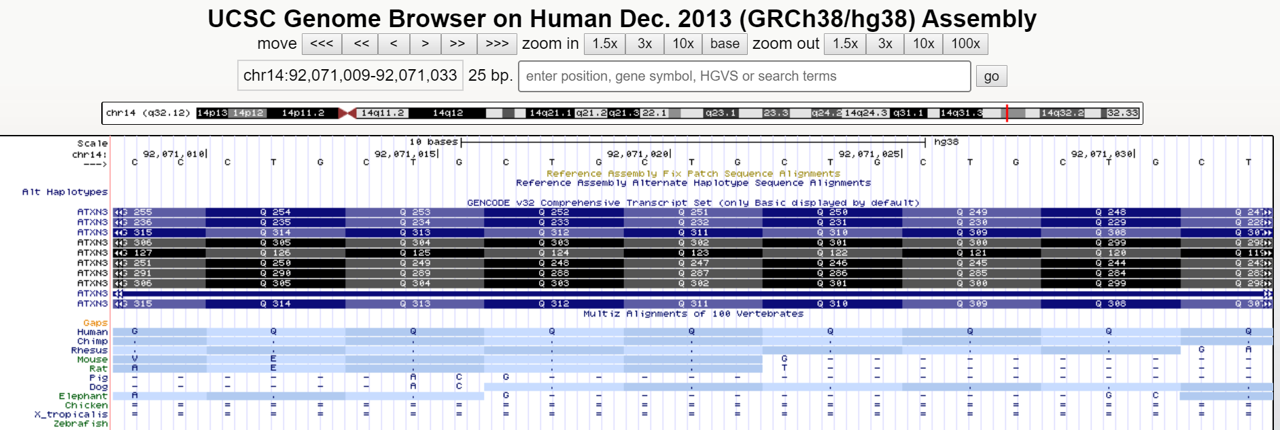Open Reference Assembly Alternate Haplotype Sequence Alignments track
Image resolution: width=1280 pixels, height=430 pixels.
tap(693, 183)
